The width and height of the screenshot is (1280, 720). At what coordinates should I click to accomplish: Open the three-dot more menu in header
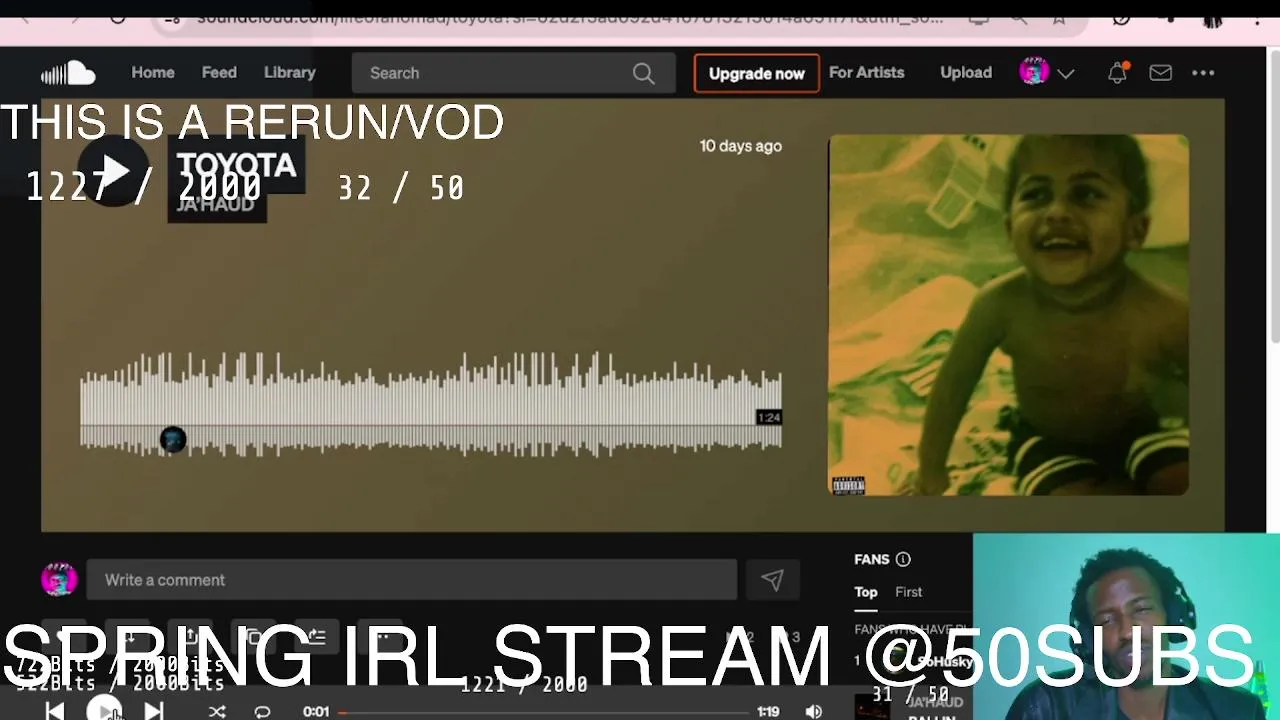pyautogui.click(x=1203, y=73)
